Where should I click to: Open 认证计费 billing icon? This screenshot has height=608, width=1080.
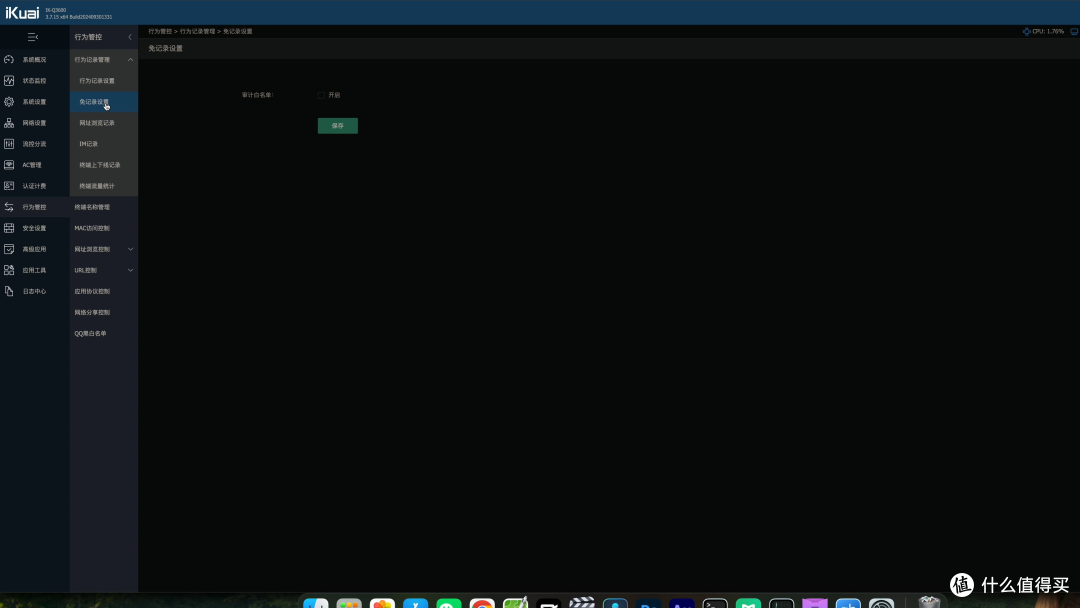pyautogui.click(x=9, y=186)
